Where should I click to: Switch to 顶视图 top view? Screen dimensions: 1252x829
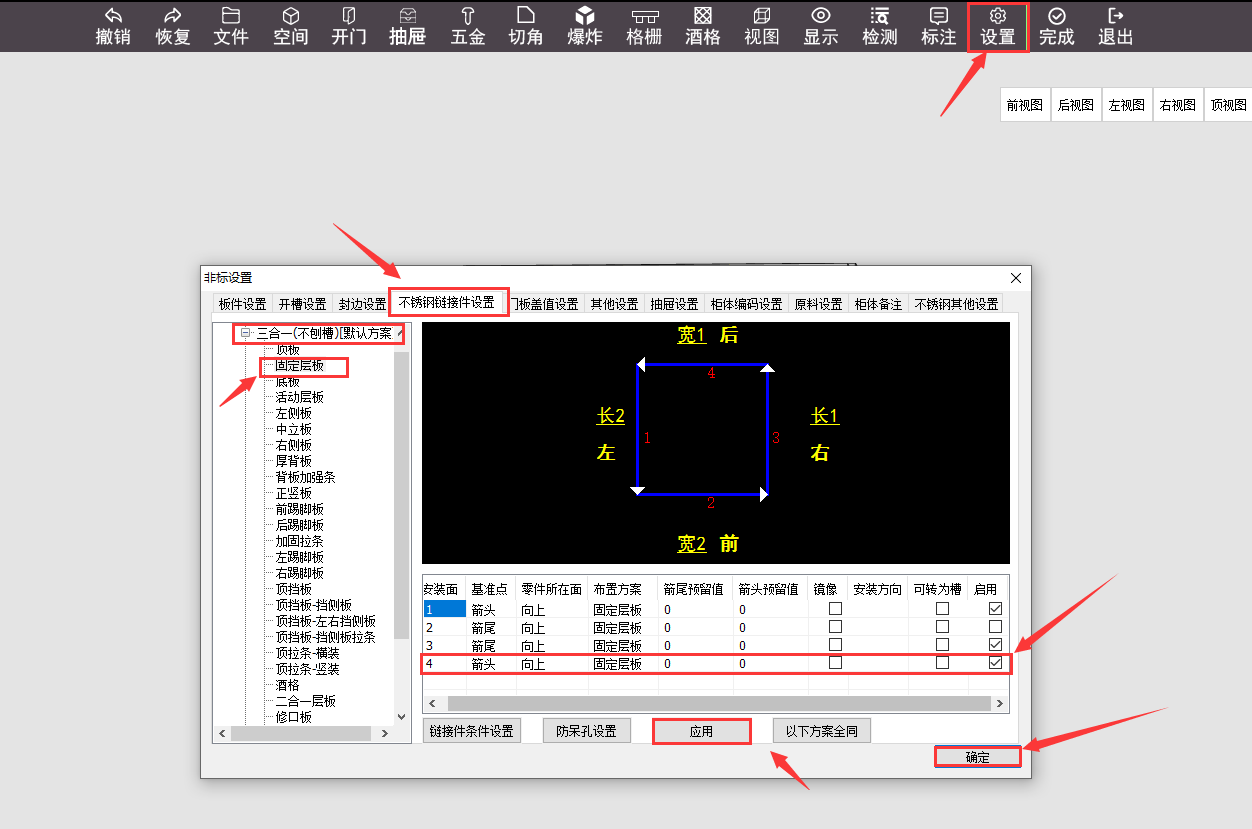click(1228, 105)
